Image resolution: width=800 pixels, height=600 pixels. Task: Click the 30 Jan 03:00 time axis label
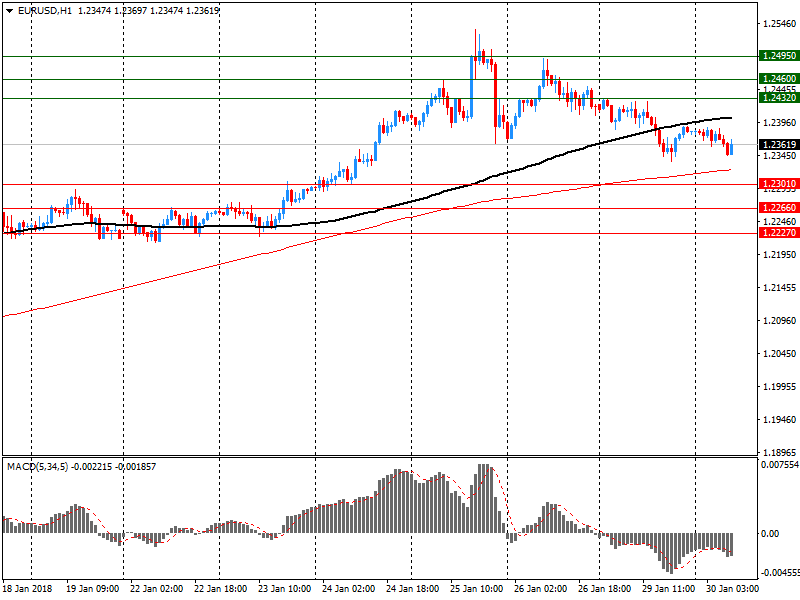733,588
